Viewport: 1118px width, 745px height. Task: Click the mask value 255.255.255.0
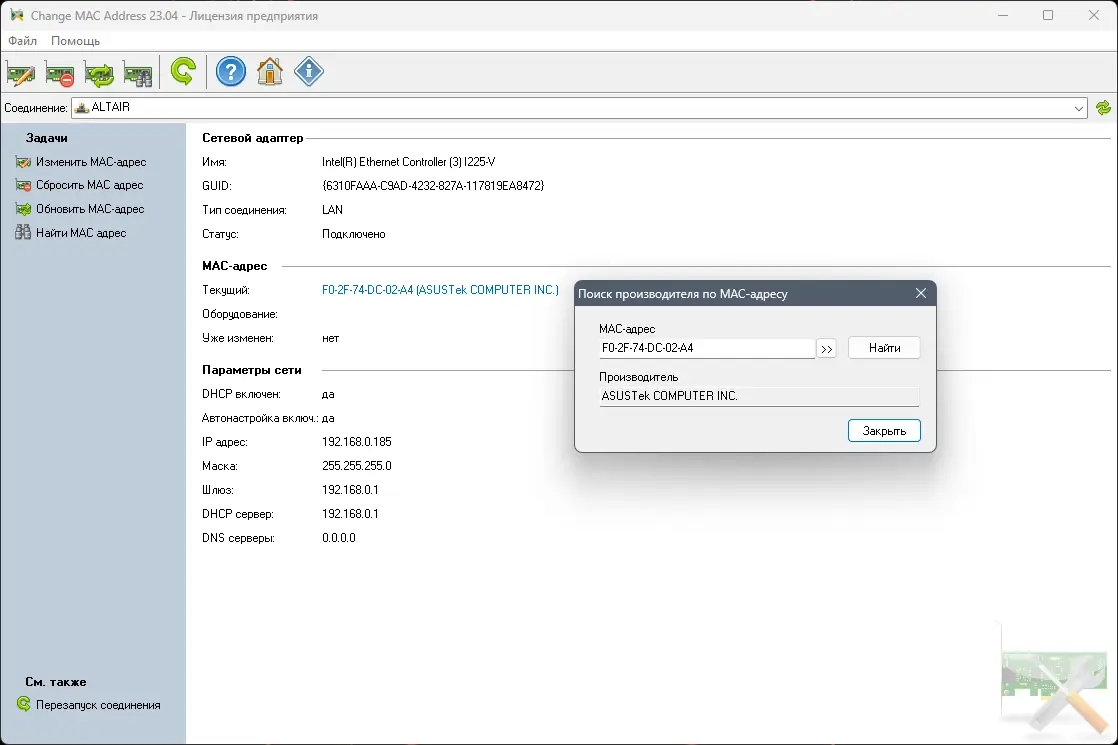pos(357,466)
